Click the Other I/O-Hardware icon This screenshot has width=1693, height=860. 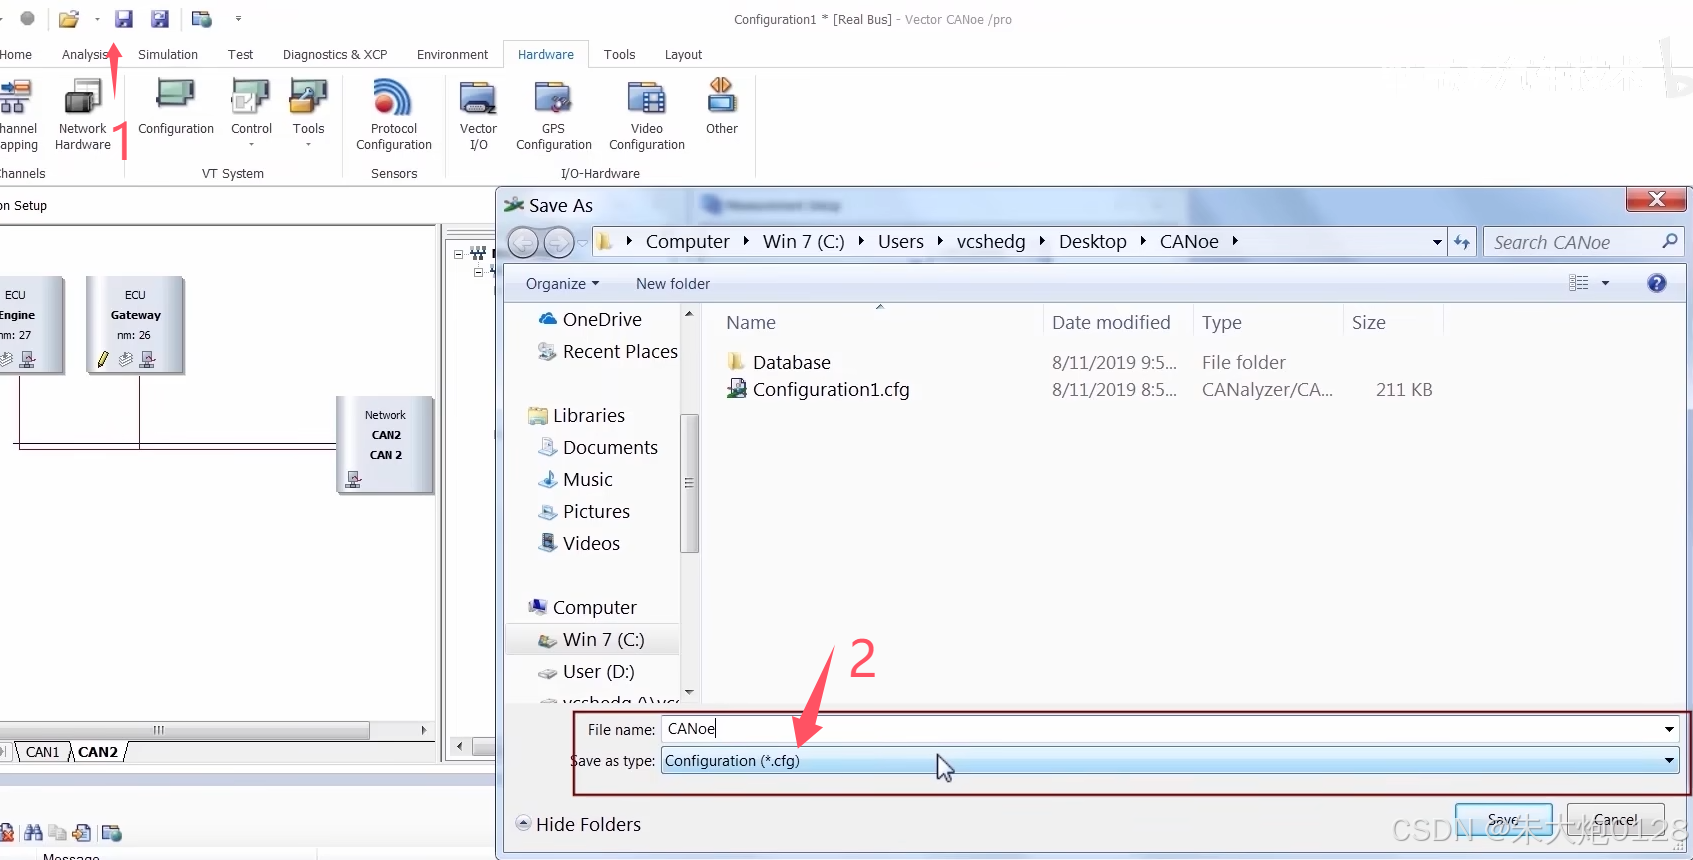pos(722,107)
